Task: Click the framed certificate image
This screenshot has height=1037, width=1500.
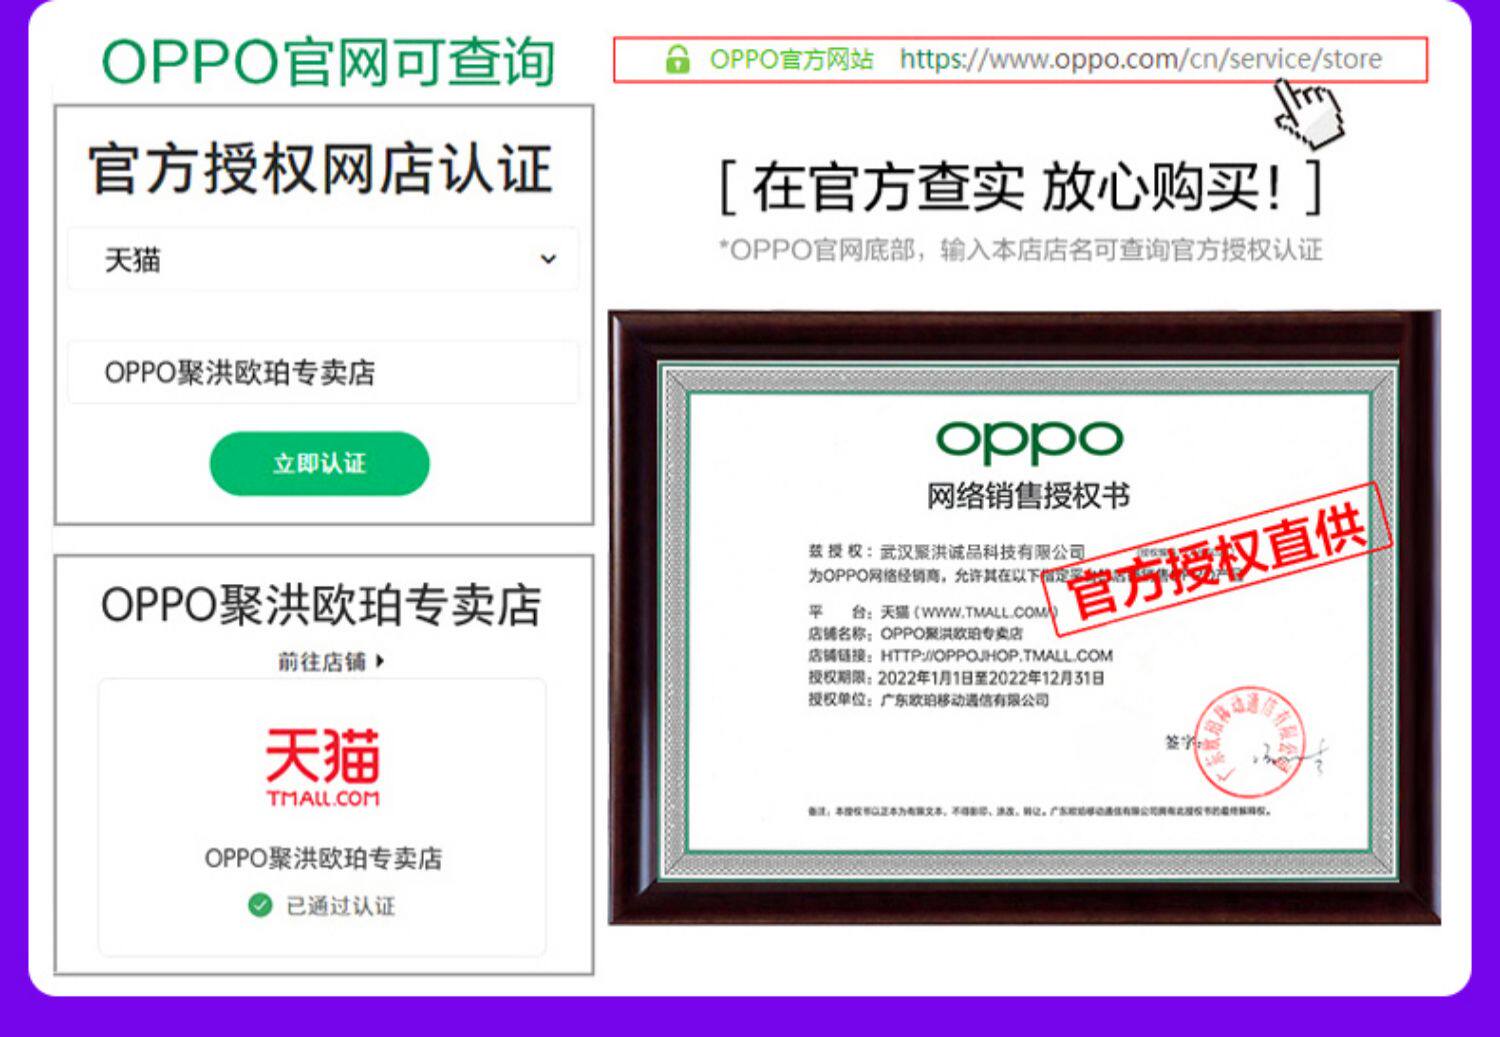Action: (x=1025, y=617)
